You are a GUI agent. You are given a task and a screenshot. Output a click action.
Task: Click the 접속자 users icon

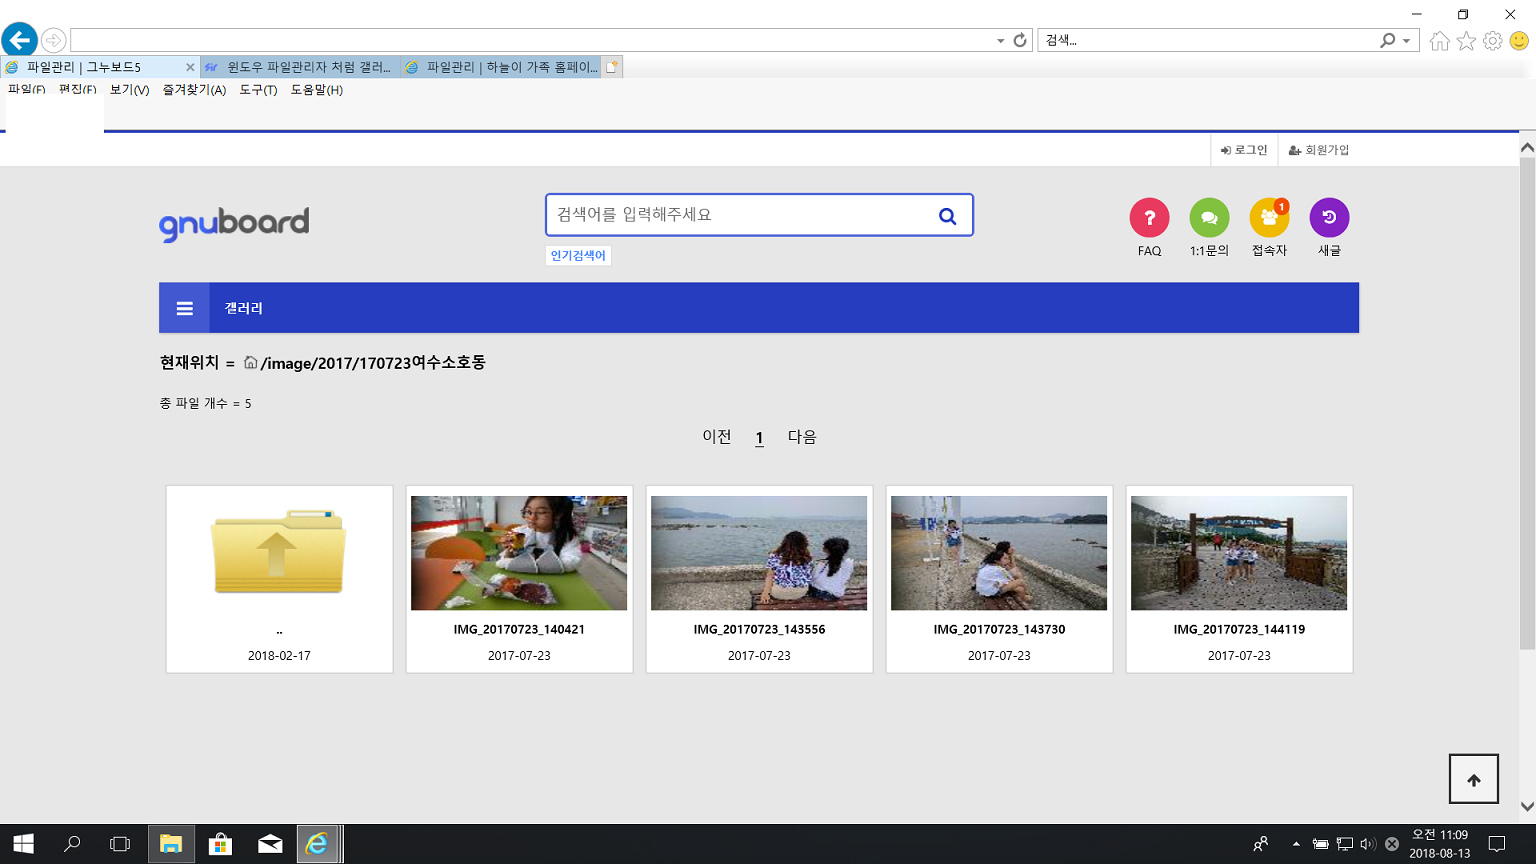pos(1269,218)
